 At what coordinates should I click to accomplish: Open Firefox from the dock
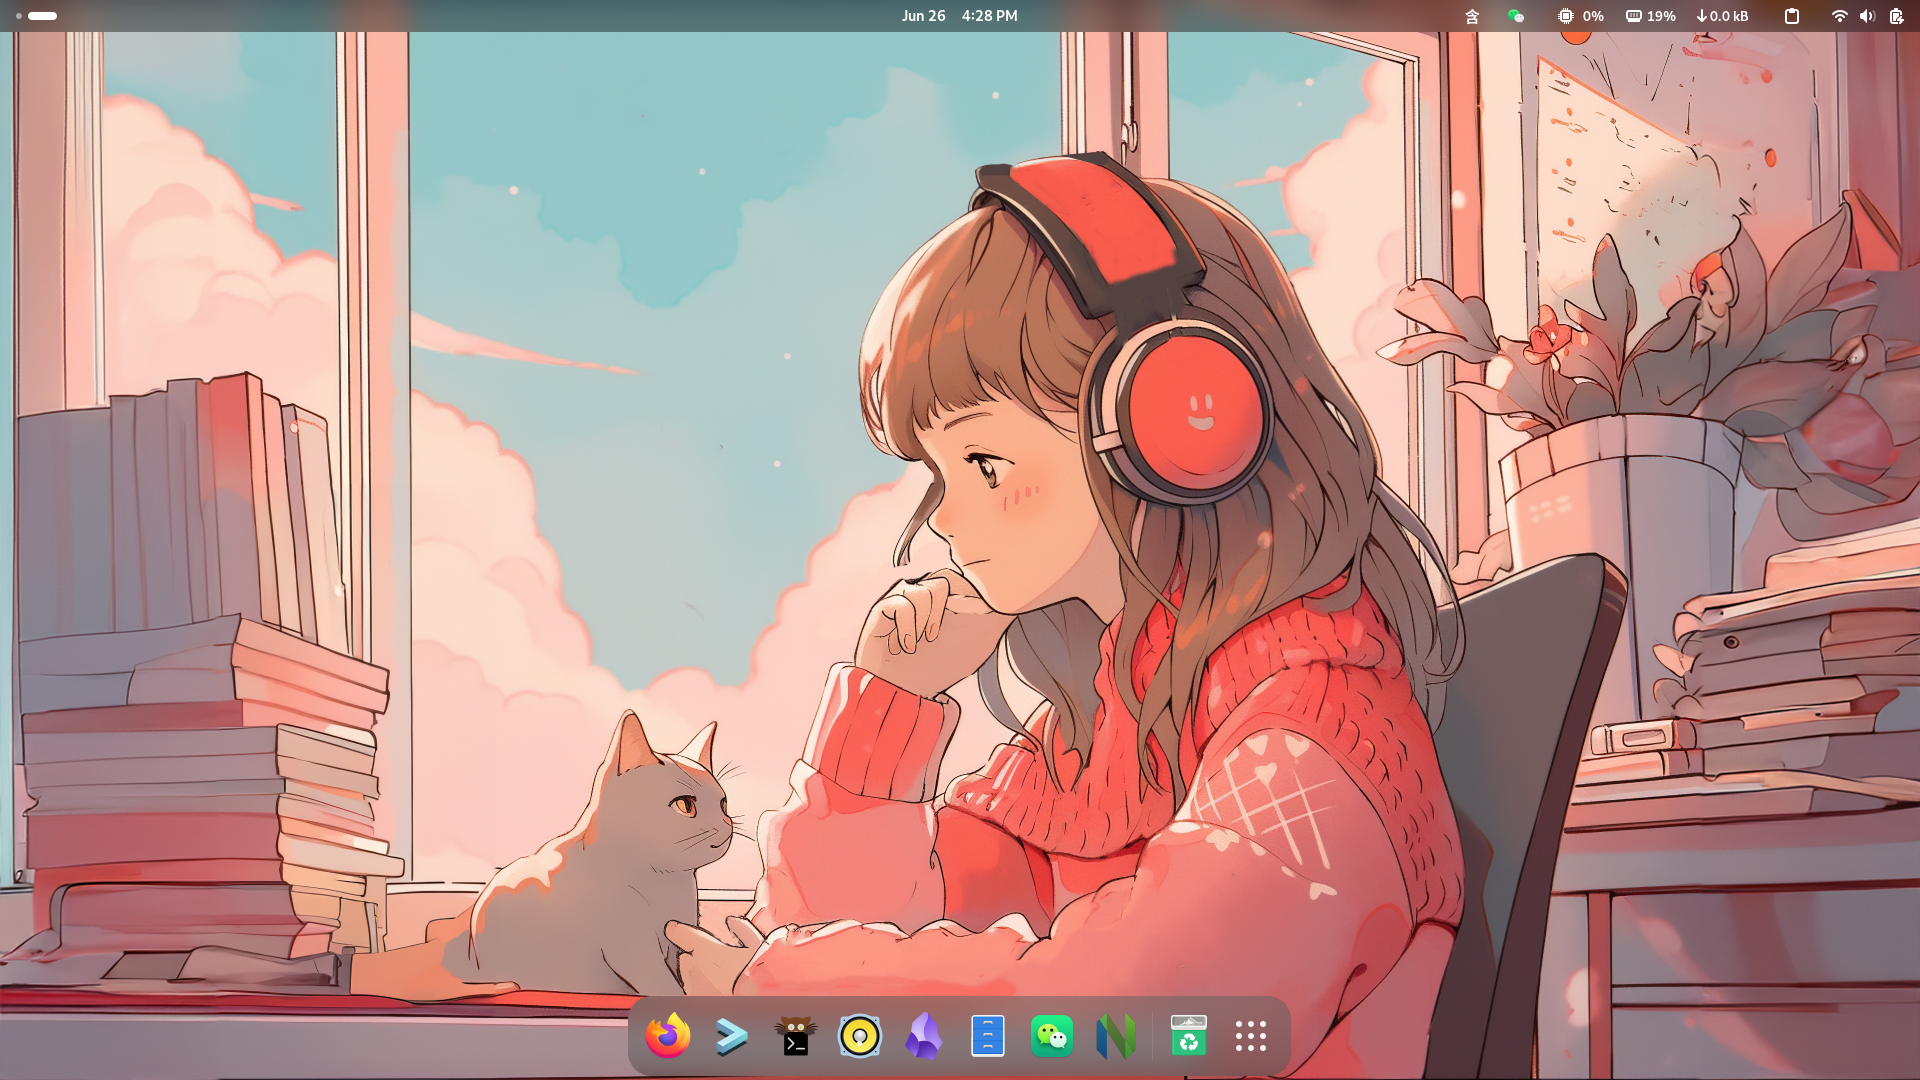(668, 1036)
